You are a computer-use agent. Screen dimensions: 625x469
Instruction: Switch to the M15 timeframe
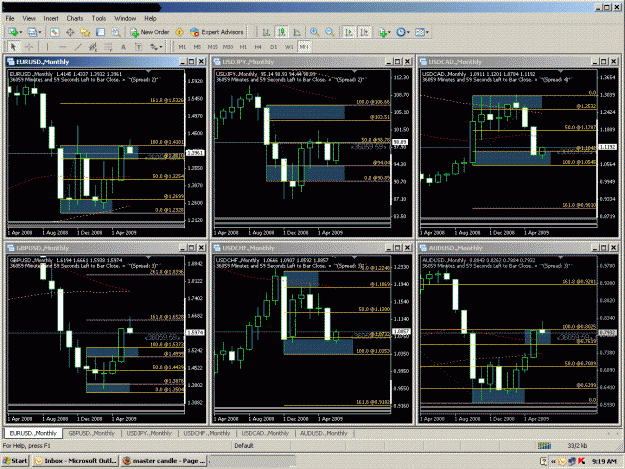[x=212, y=47]
